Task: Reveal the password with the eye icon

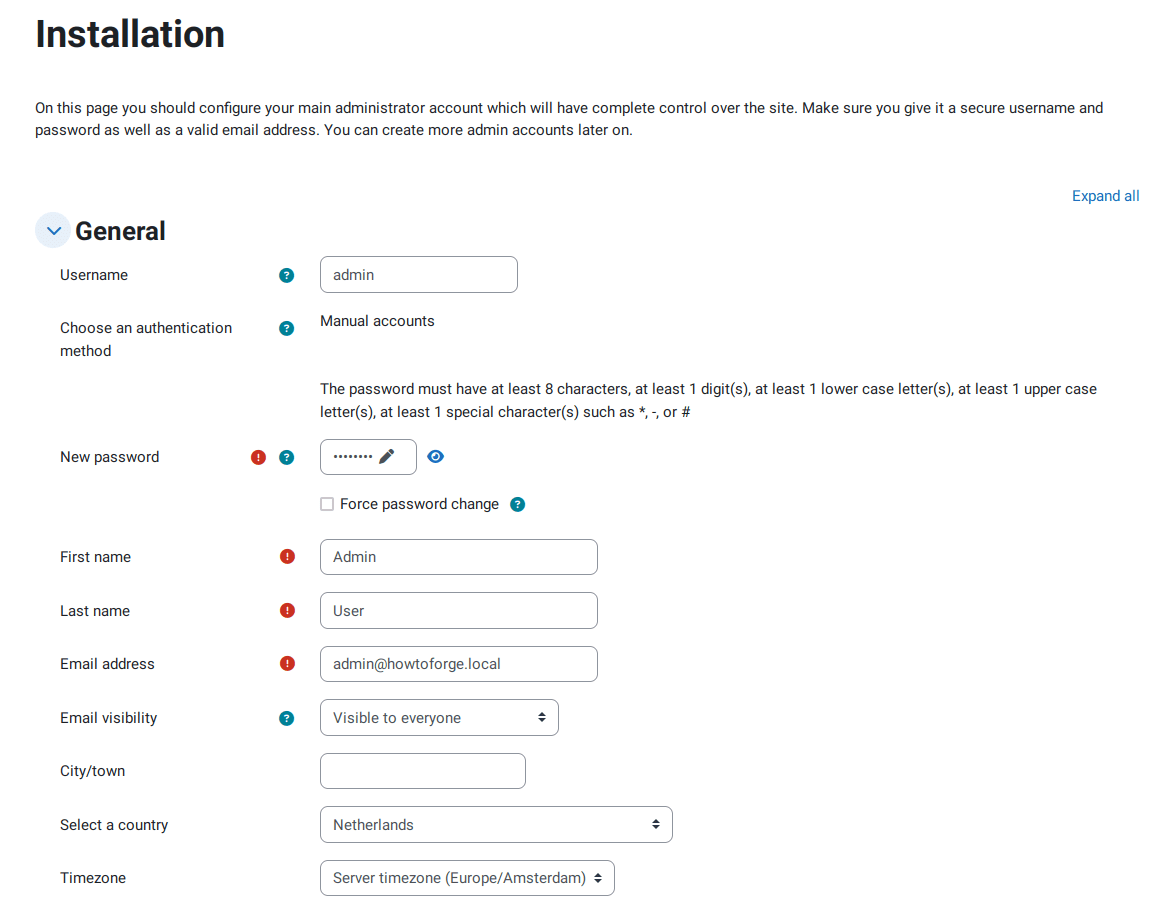Action: pos(435,457)
